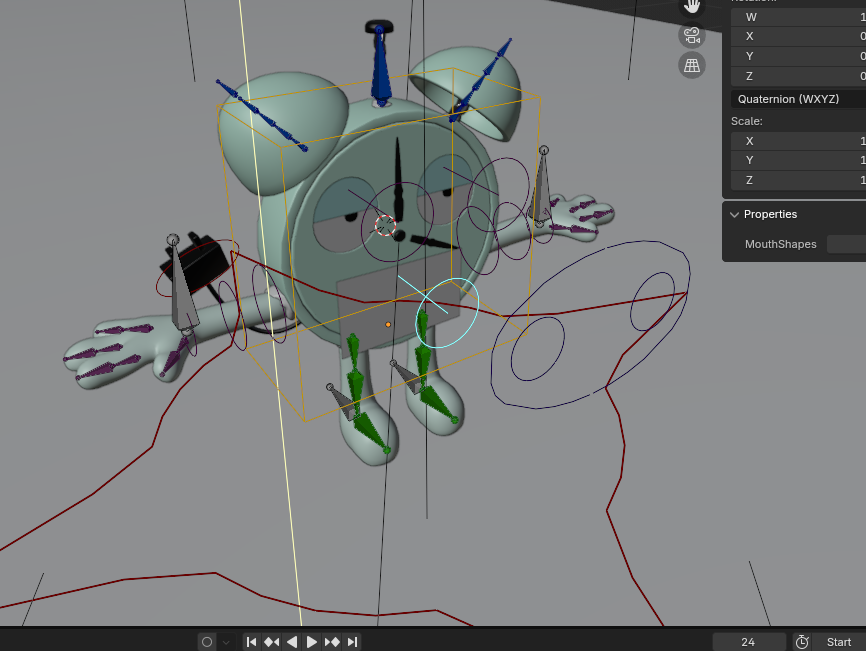Click the current frame field showing 24
866x651 pixels.
[749, 642]
